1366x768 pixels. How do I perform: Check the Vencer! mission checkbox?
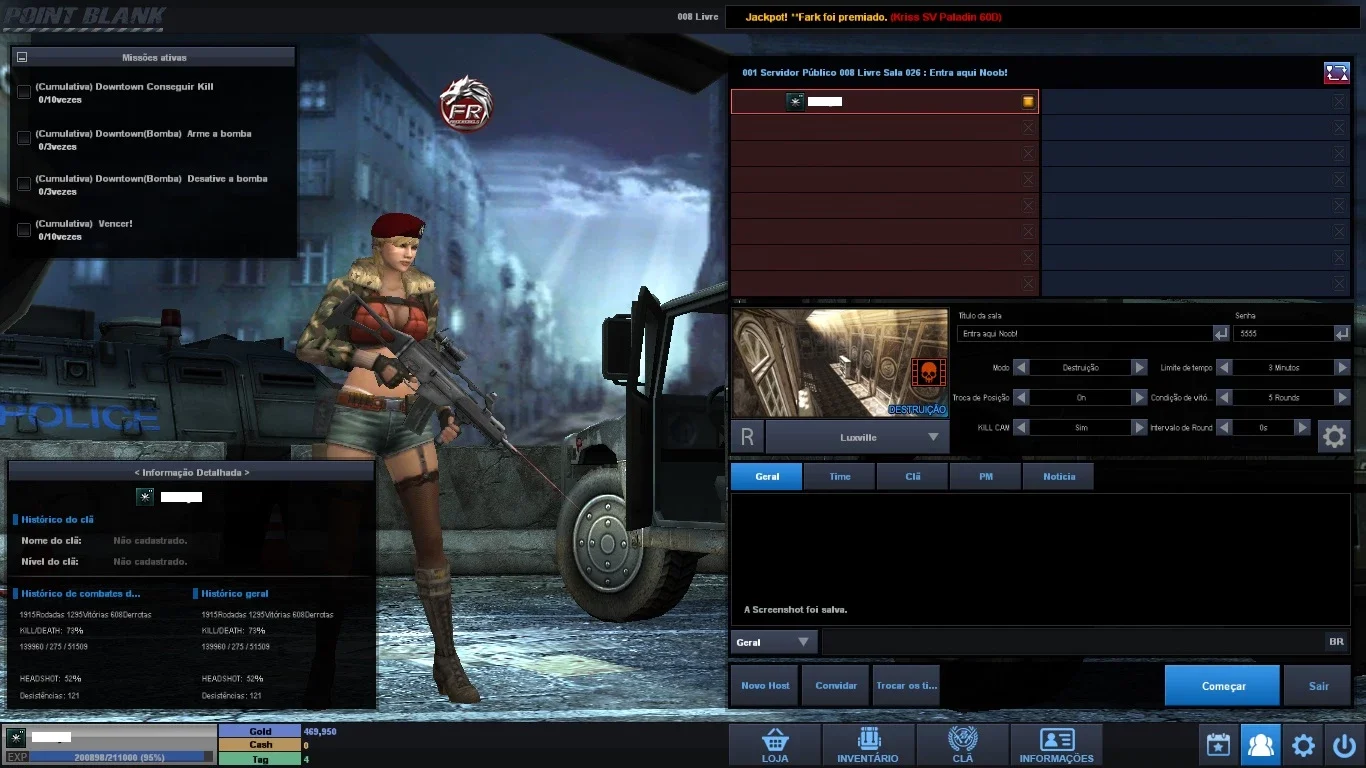(x=24, y=230)
